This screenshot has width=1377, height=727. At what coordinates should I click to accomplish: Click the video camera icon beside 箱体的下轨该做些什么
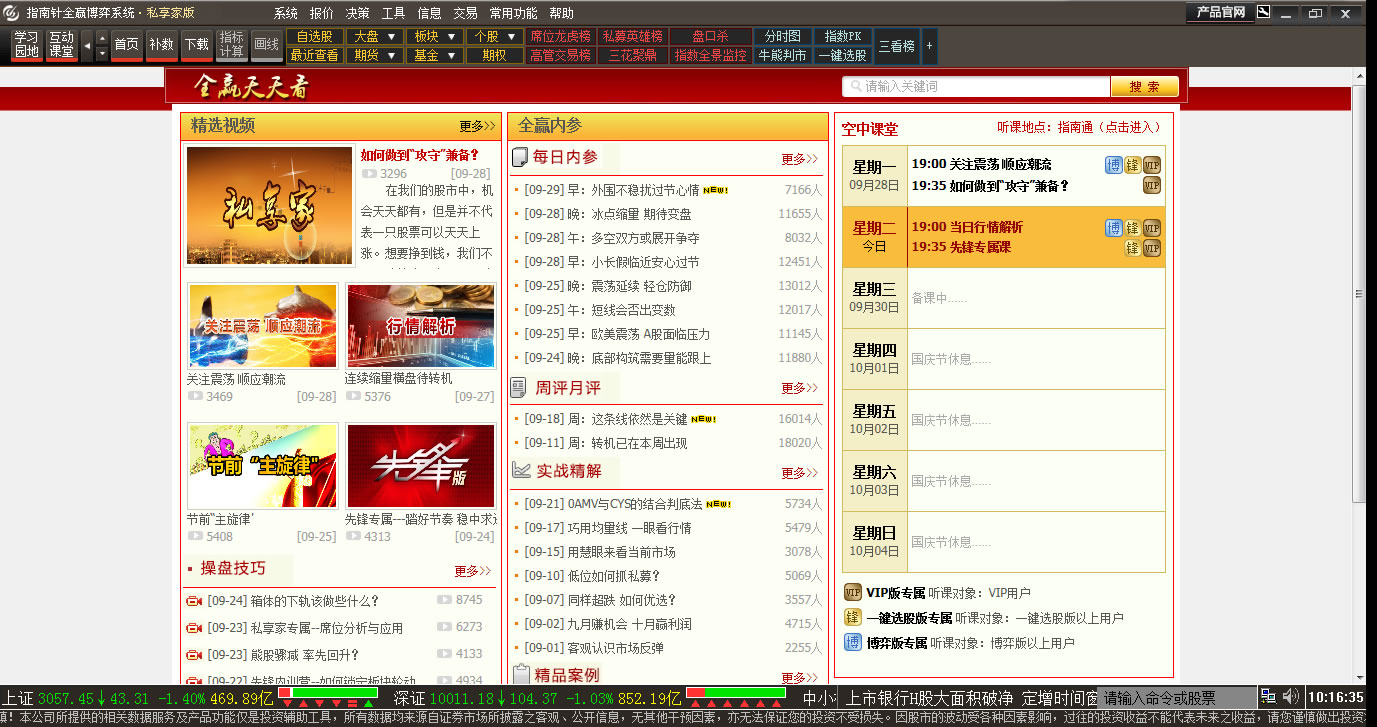pyautogui.click(x=194, y=601)
